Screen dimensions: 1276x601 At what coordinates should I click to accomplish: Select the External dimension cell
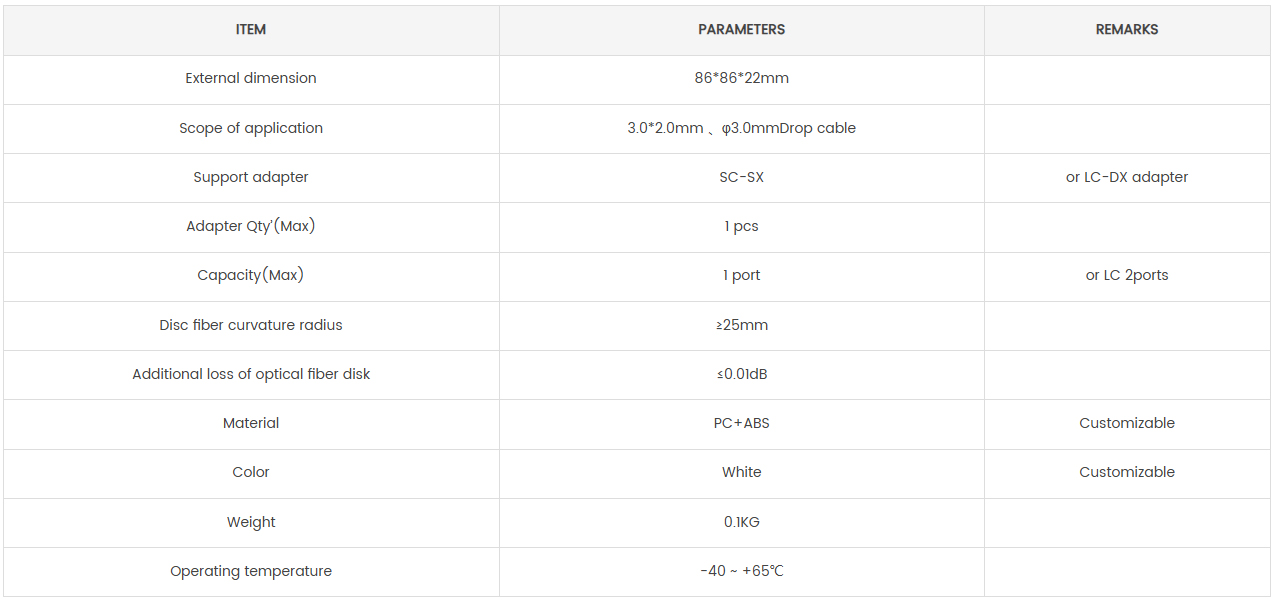click(x=251, y=78)
